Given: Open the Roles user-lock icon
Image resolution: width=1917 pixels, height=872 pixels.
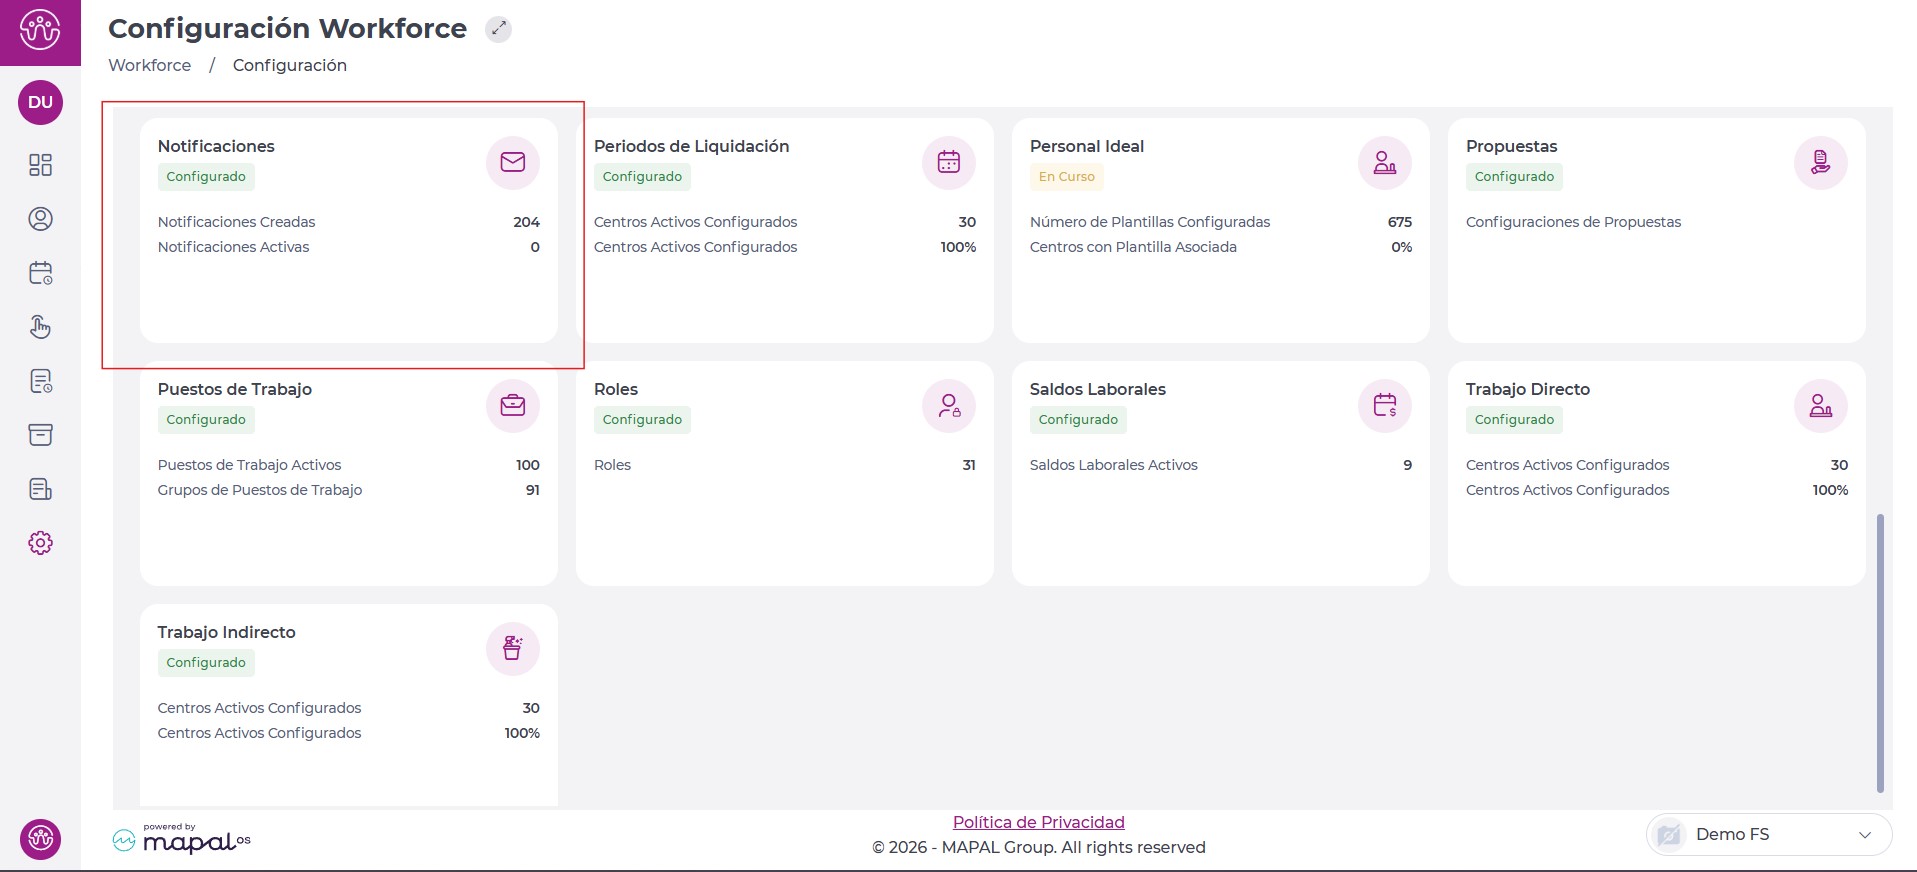Looking at the screenshot, I should pyautogui.click(x=948, y=405).
